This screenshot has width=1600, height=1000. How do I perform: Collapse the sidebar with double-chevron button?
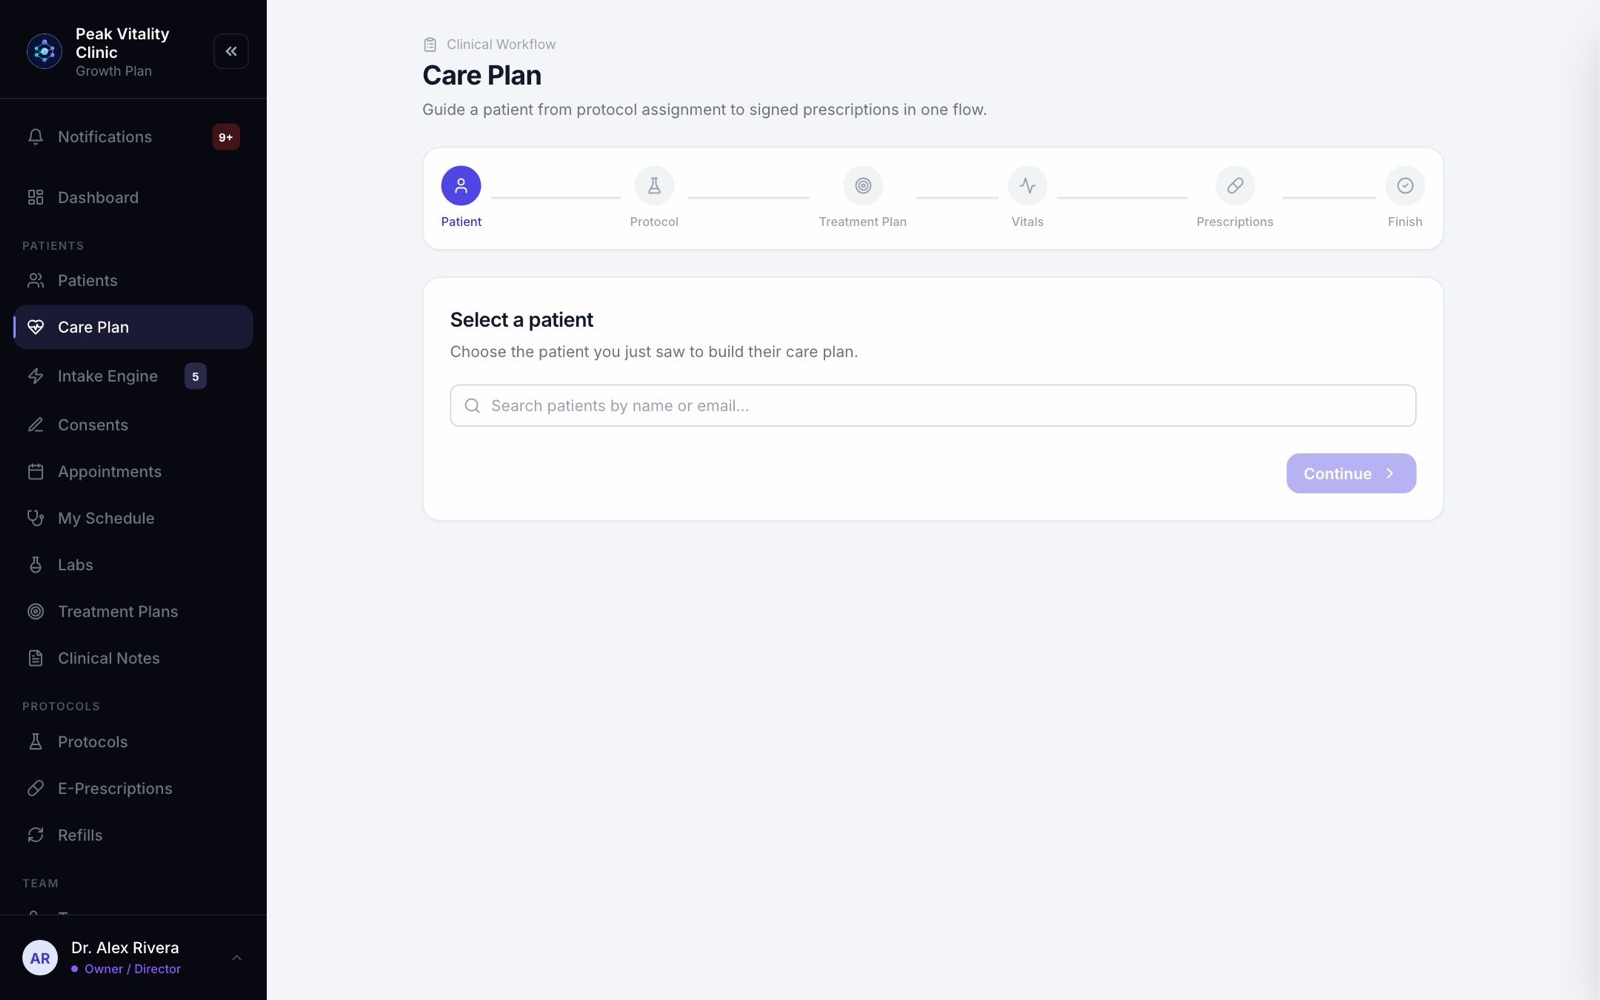pos(231,51)
